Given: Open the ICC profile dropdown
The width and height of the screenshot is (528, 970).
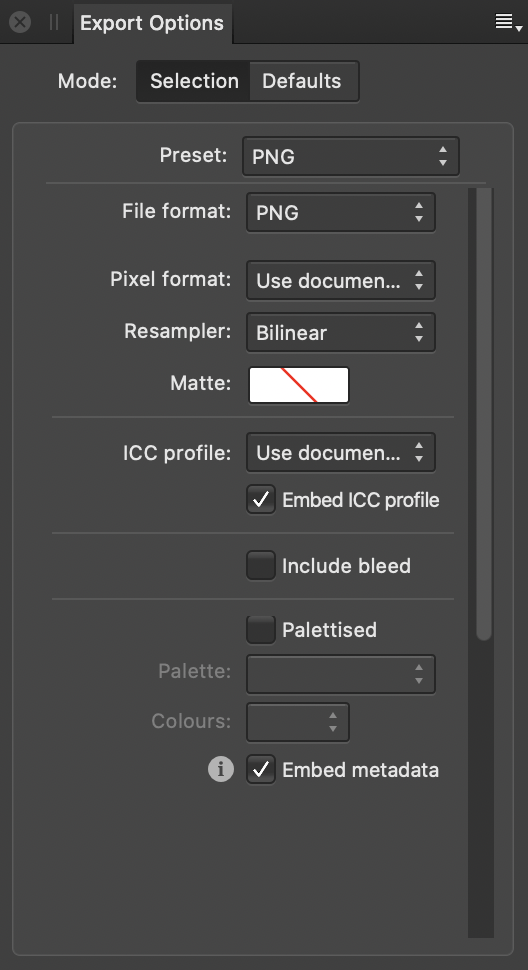Looking at the screenshot, I should click(341, 452).
